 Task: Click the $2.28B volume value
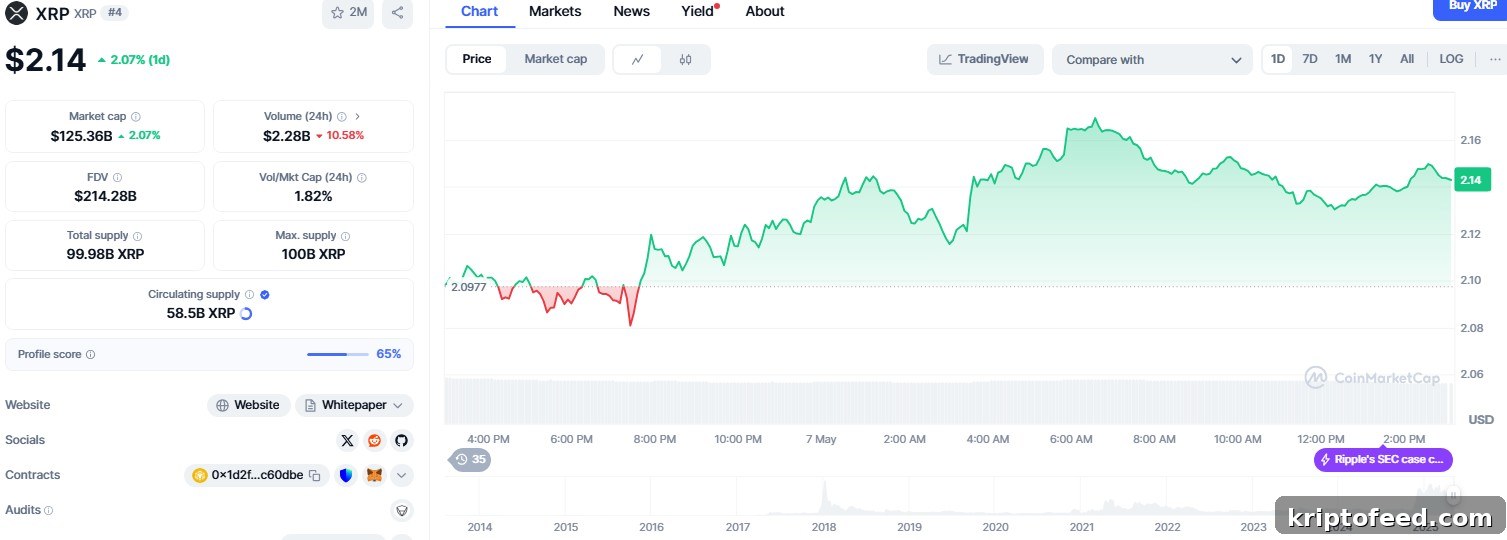point(286,135)
